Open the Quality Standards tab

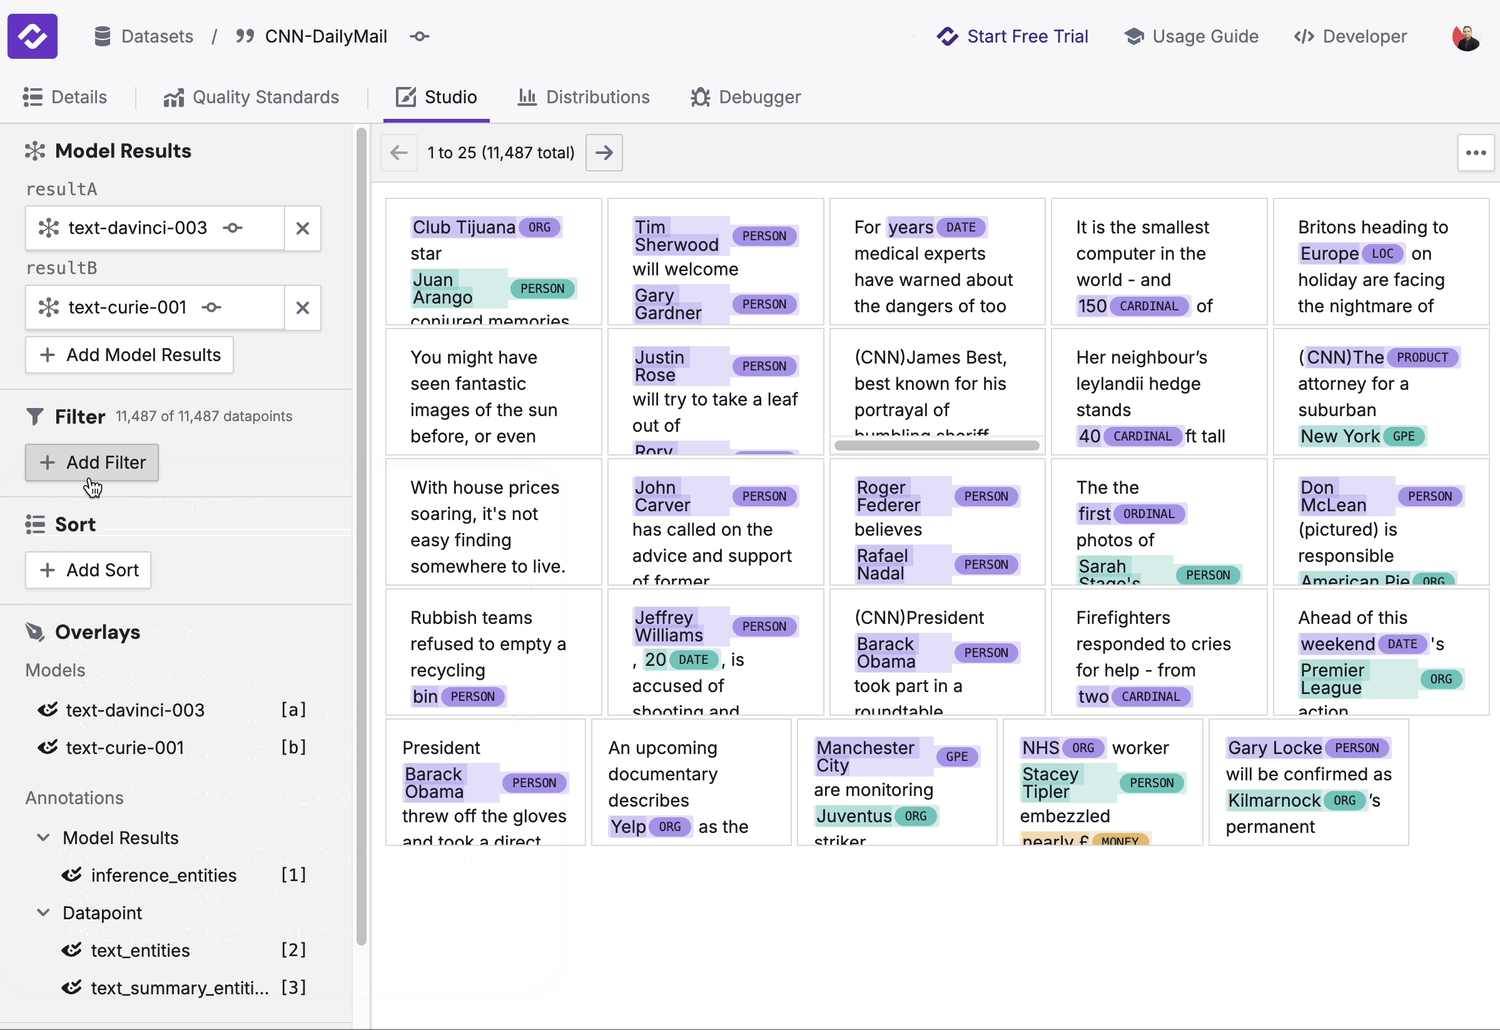tap(251, 96)
